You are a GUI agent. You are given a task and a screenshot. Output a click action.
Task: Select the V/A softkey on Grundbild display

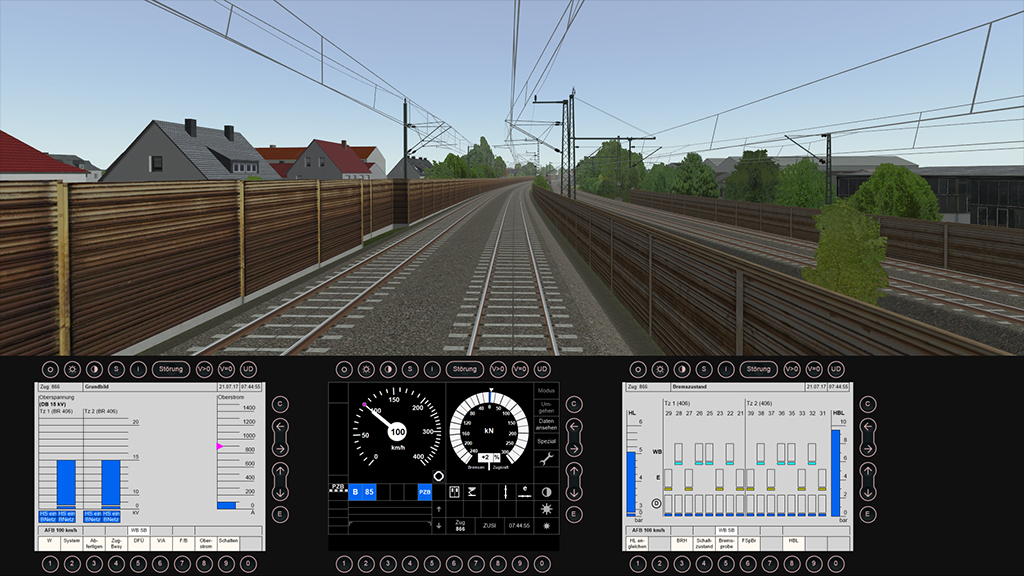click(x=161, y=543)
